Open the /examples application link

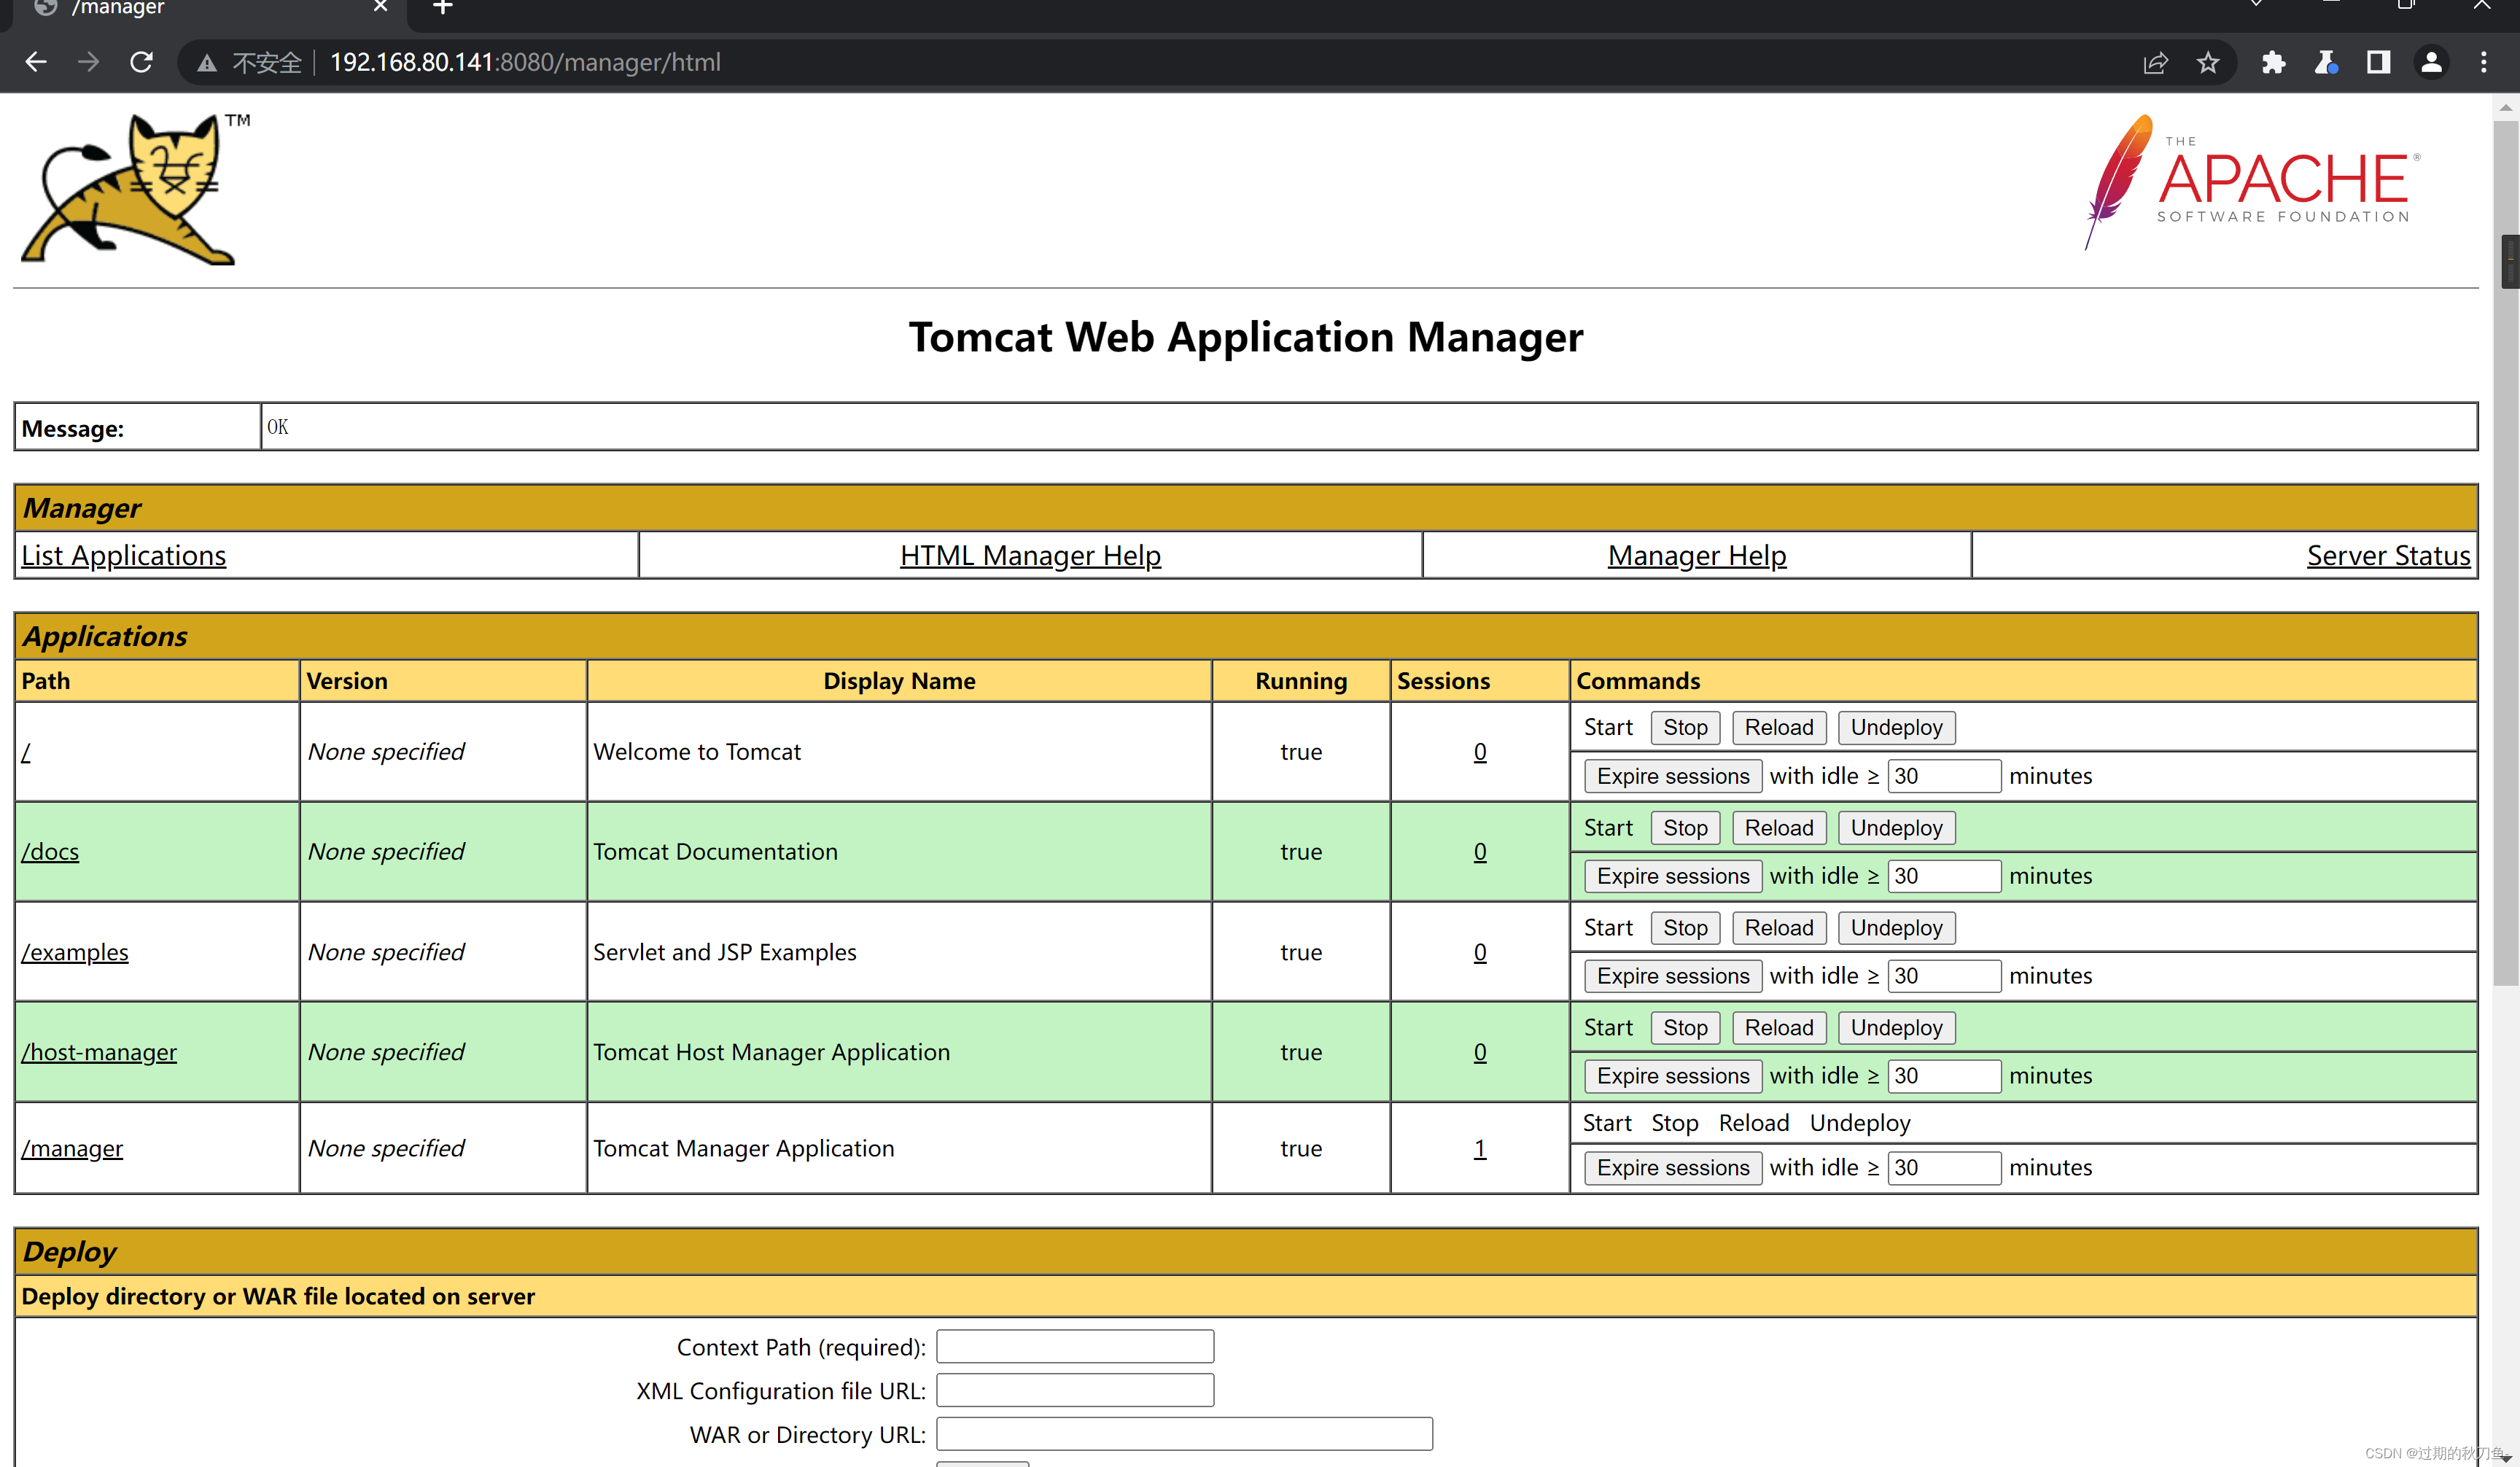(x=75, y=952)
